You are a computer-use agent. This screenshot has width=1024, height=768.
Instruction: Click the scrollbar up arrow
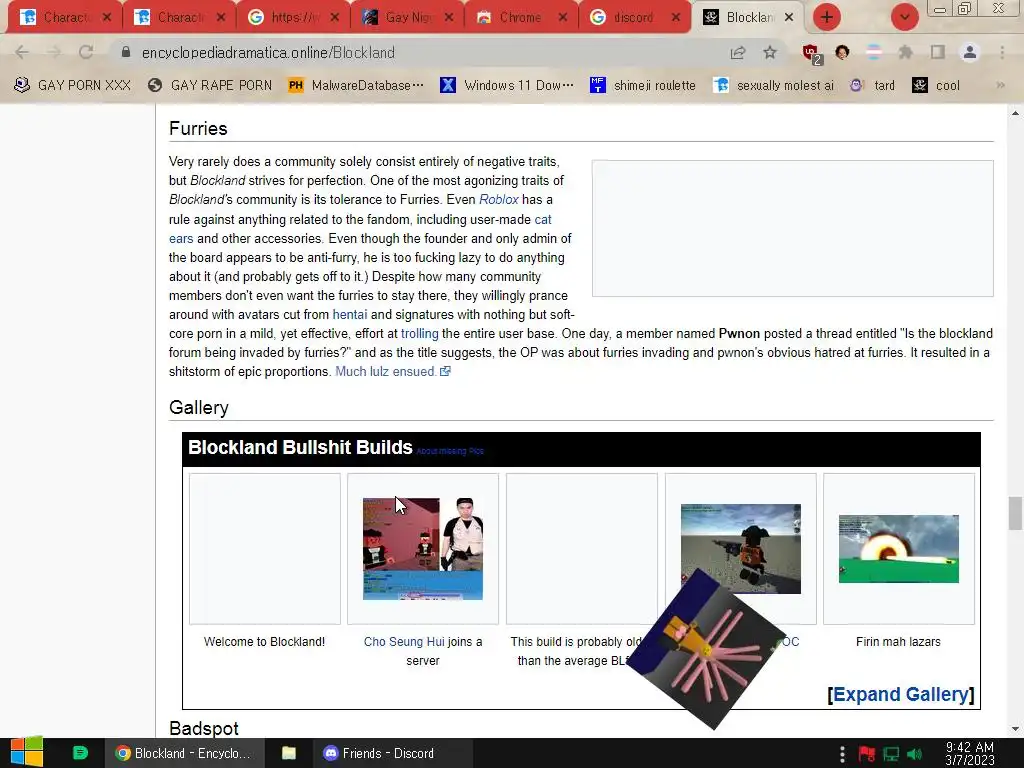(x=1015, y=112)
